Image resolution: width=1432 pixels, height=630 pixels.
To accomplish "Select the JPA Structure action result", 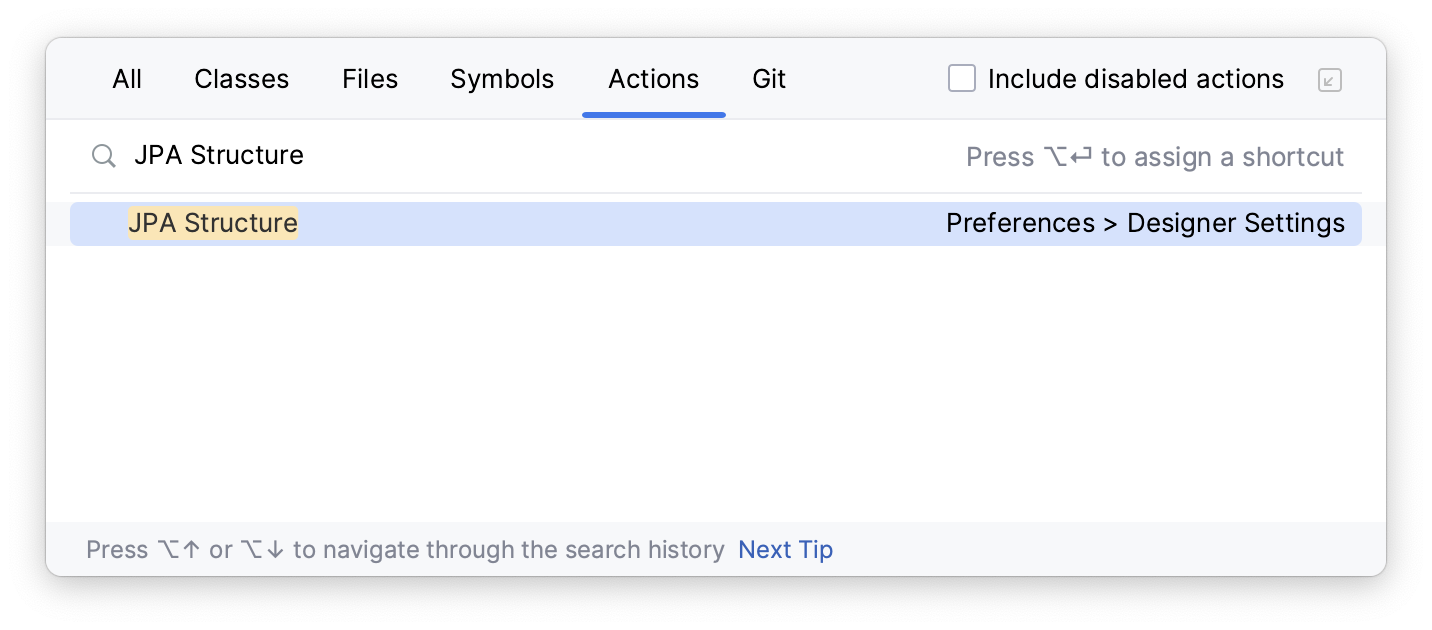I will click(715, 223).
